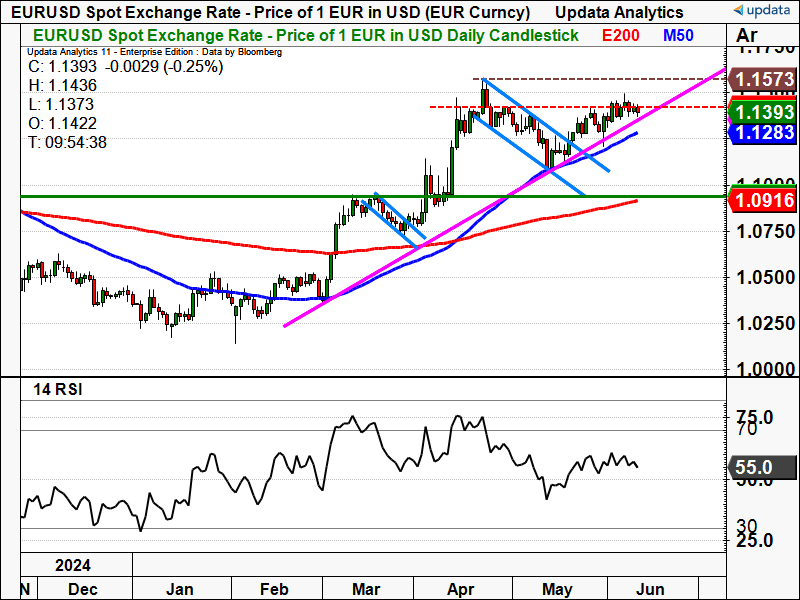Select the 1.1573 resistance price tag
Image resolution: width=800 pixels, height=600 pixels.
pyautogui.click(x=763, y=80)
